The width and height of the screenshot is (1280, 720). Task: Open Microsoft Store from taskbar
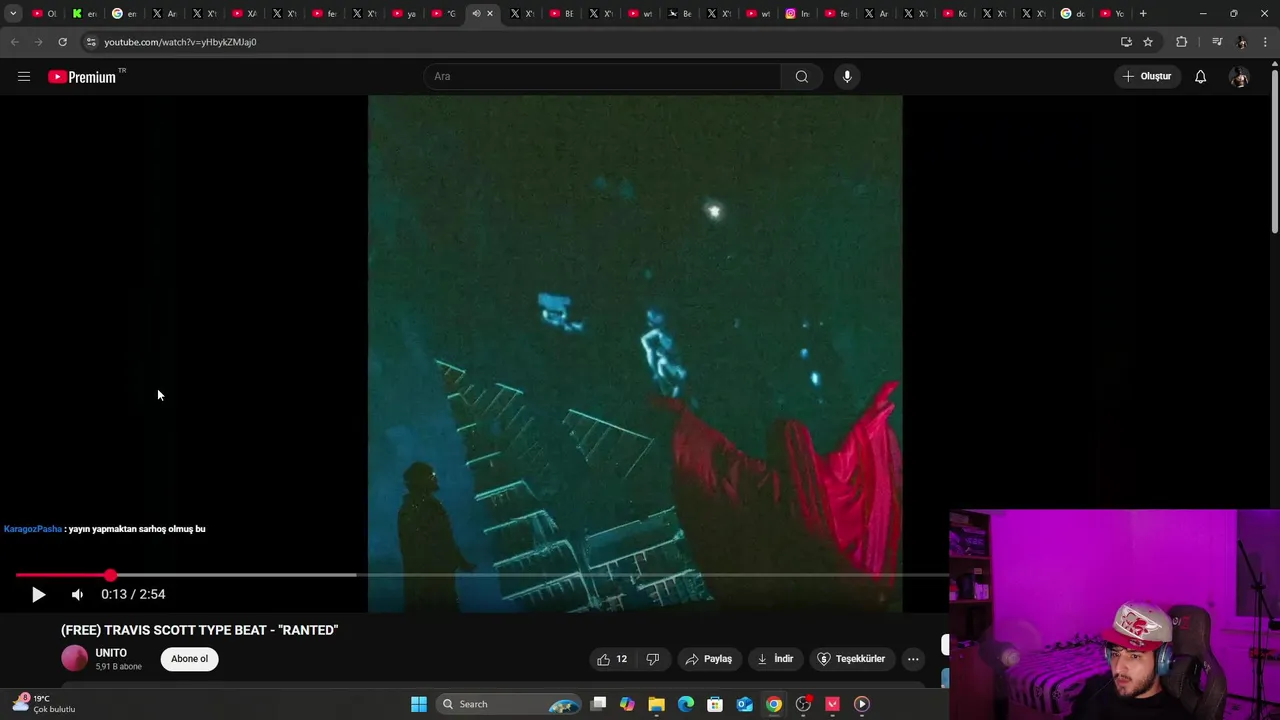(x=715, y=704)
